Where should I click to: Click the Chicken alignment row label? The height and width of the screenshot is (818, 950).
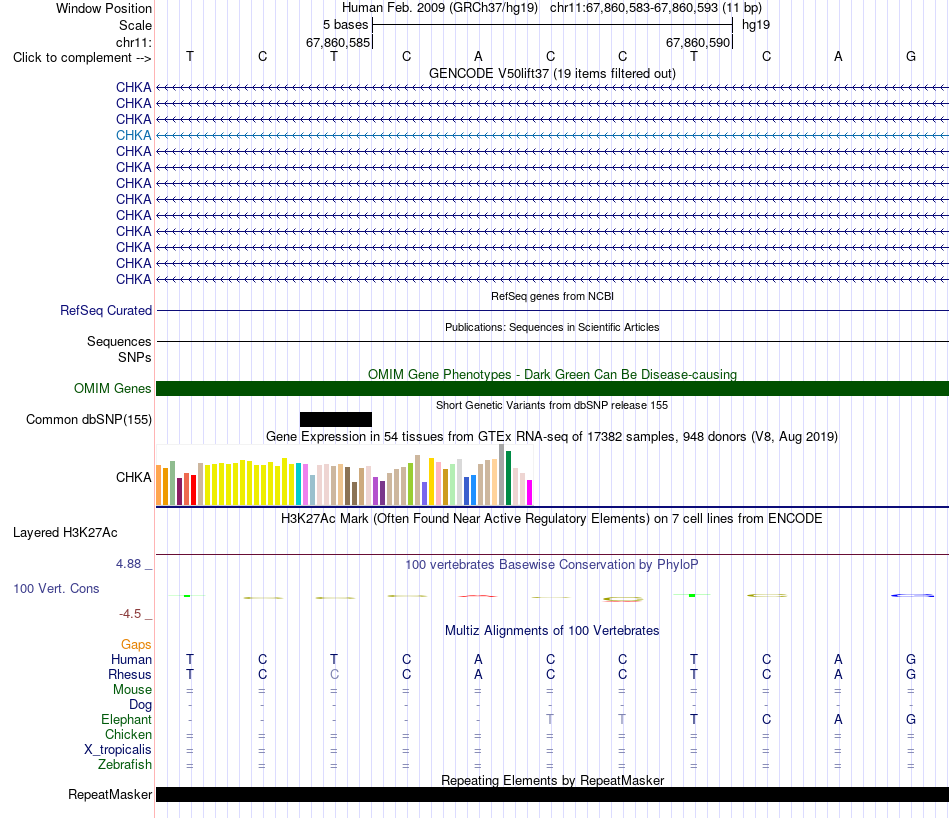(x=128, y=734)
